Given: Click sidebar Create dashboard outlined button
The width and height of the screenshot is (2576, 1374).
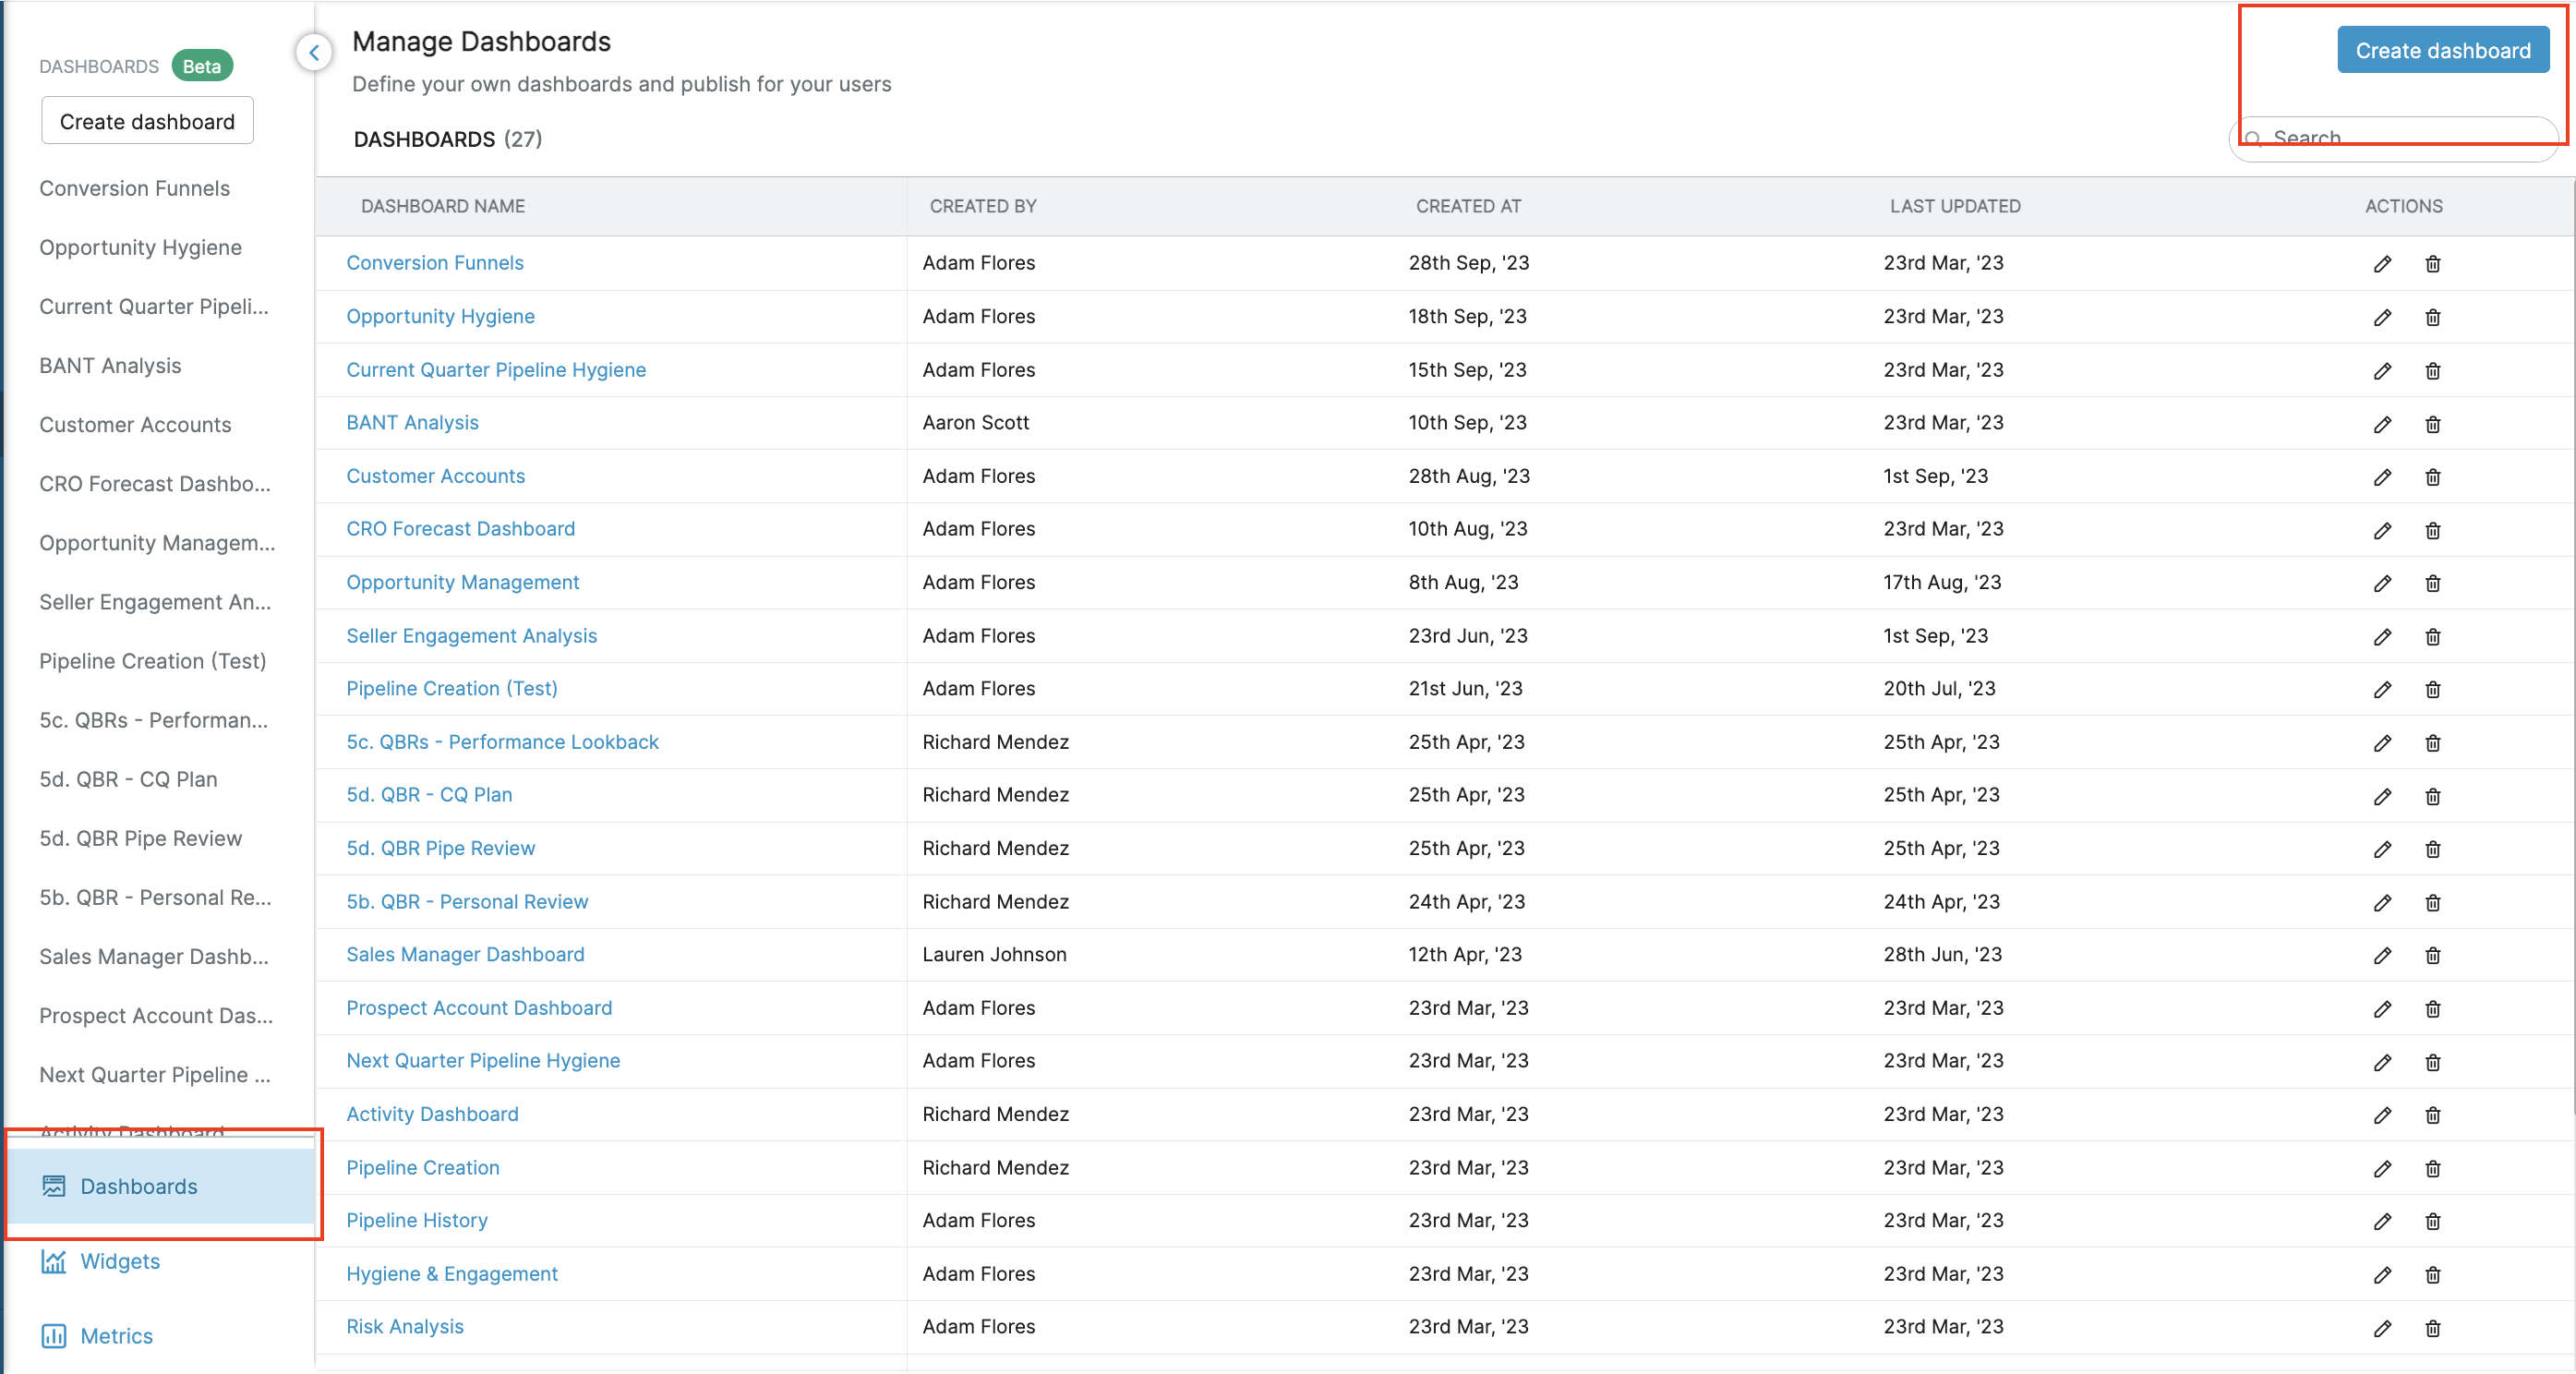Looking at the screenshot, I should coord(147,121).
